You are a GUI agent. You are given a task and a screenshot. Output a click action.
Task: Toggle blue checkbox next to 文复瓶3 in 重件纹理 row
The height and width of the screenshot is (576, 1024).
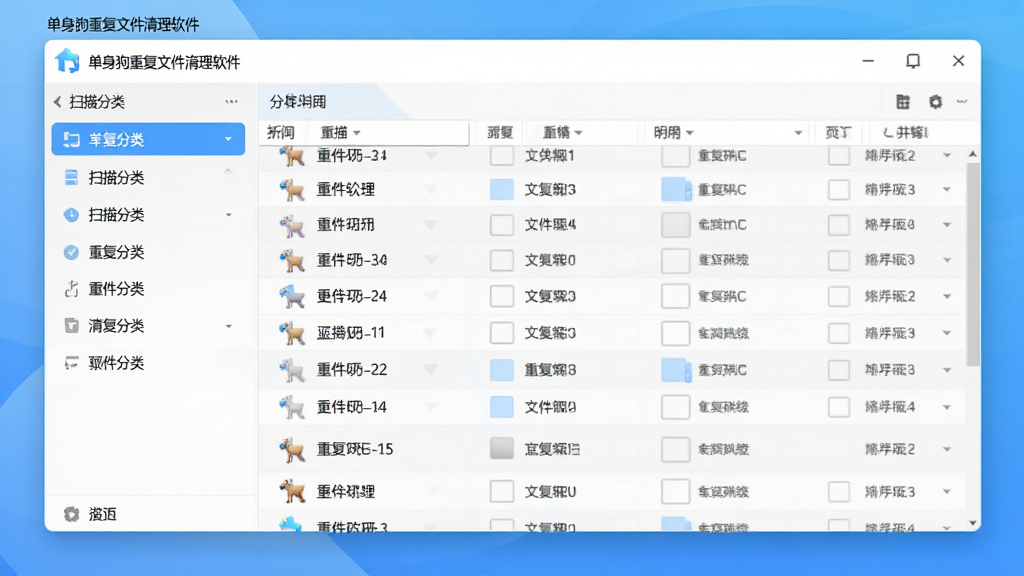point(502,189)
